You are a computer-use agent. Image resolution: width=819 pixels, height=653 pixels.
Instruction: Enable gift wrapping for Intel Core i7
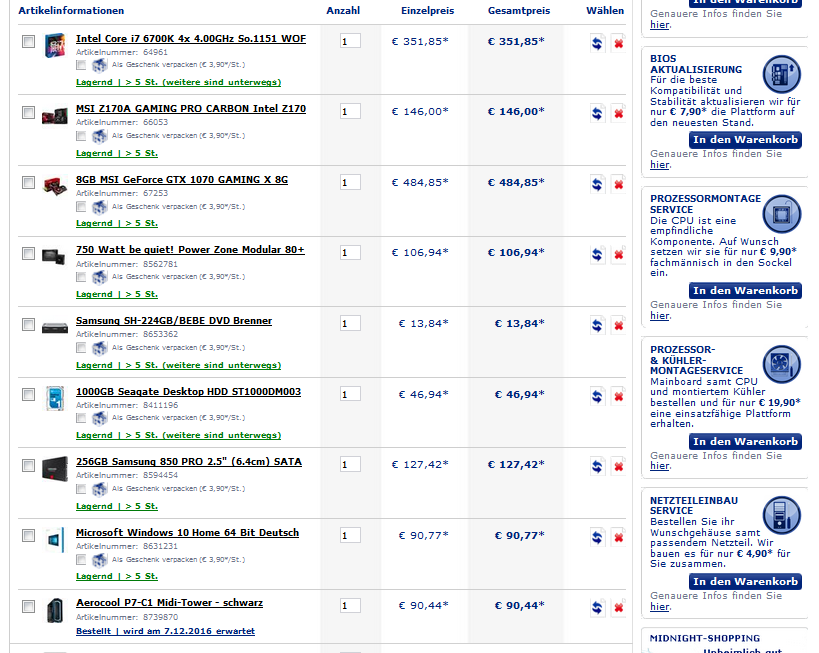pos(81,65)
